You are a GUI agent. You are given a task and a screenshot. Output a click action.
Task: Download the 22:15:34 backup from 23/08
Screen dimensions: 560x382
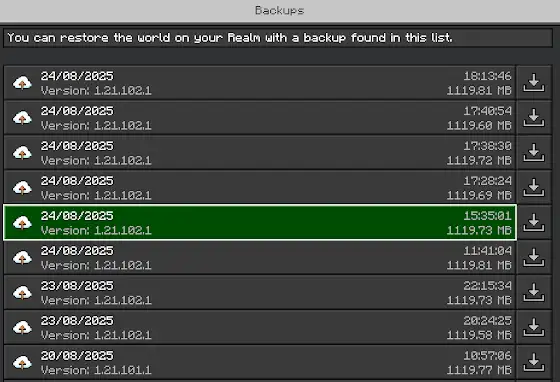[534, 292]
